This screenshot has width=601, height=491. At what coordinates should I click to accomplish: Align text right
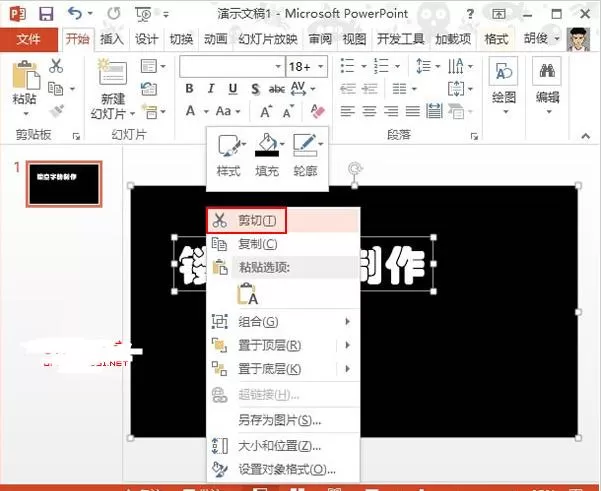point(391,111)
